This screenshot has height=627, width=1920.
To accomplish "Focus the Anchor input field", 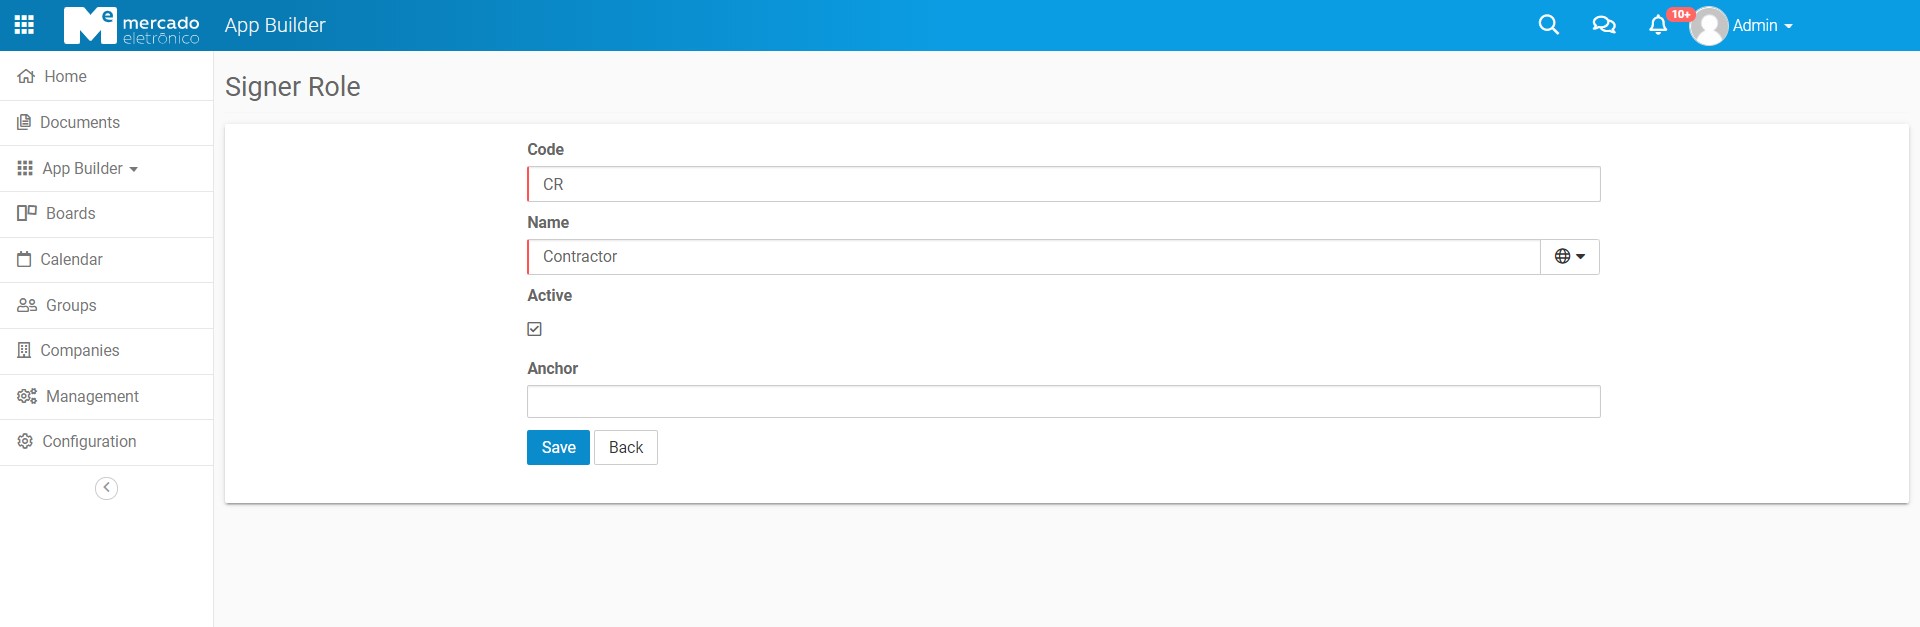I will [1063, 402].
